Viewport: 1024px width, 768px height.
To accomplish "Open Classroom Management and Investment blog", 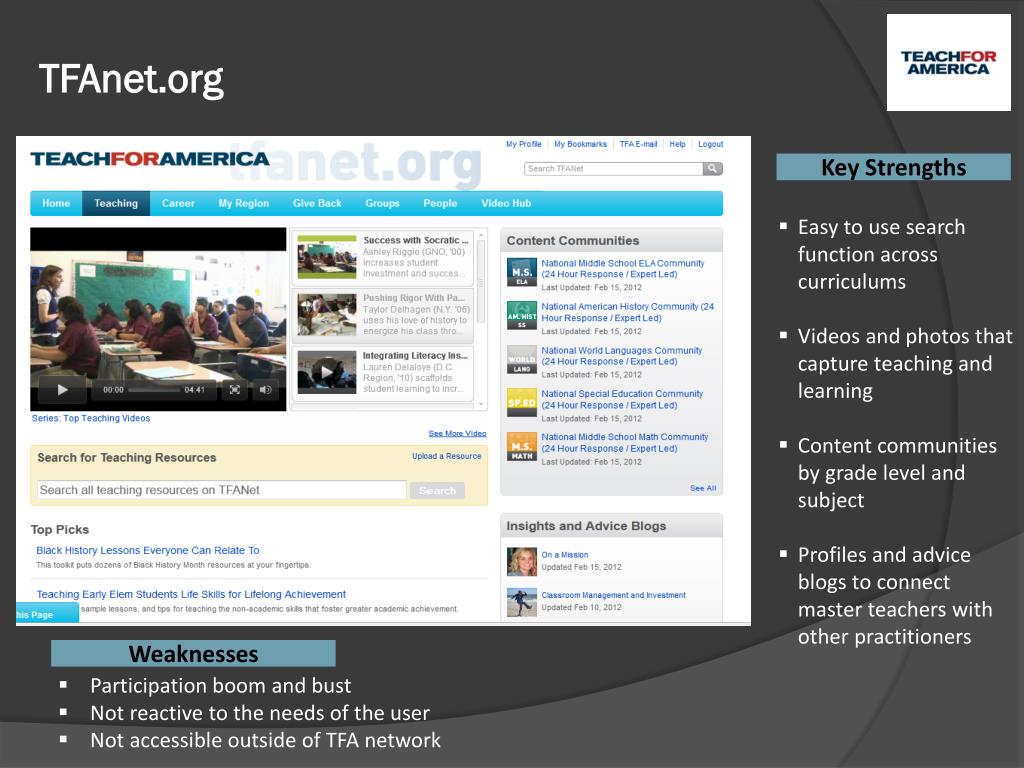I will coord(614,596).
